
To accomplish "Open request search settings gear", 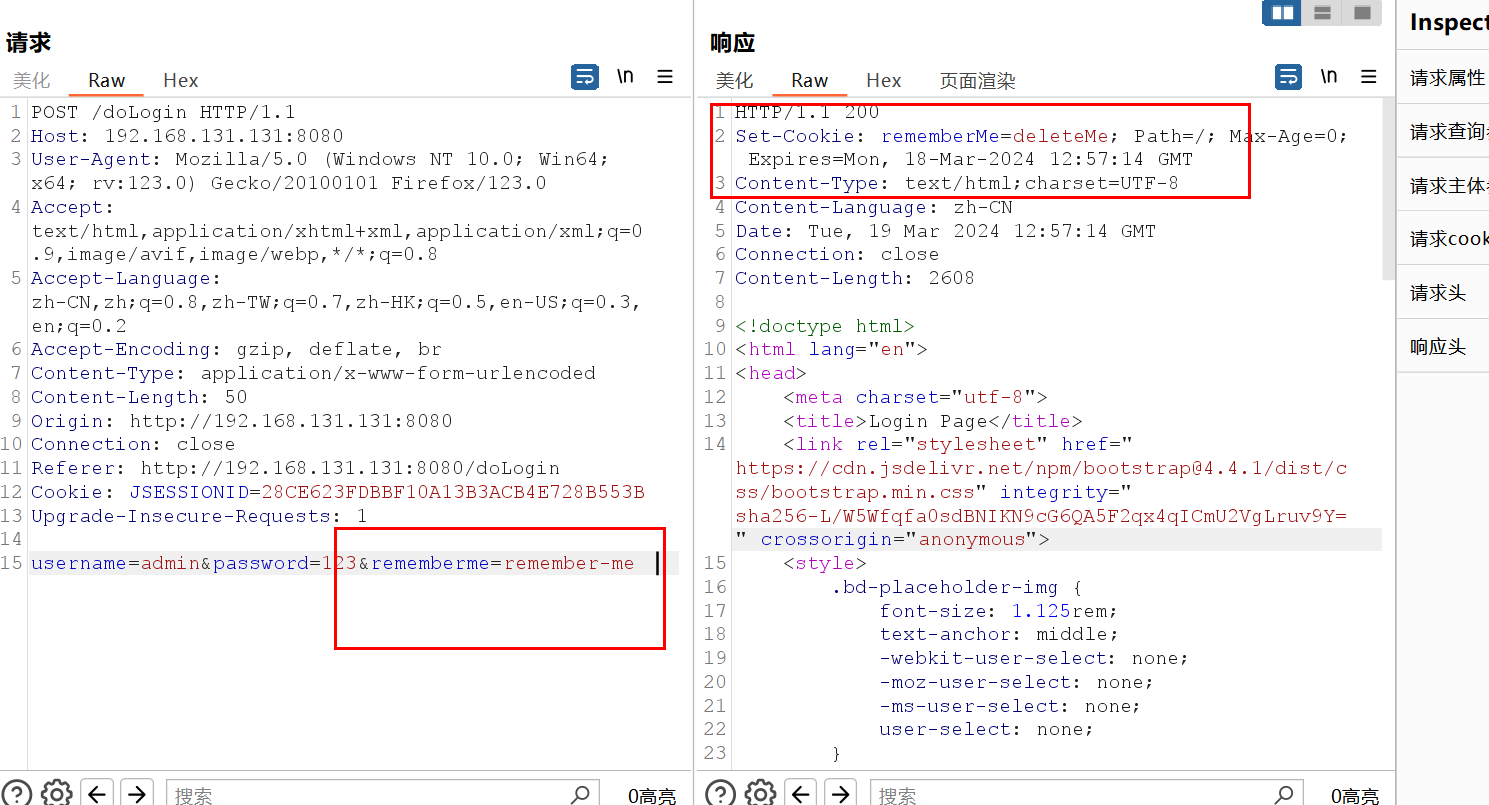I will [x=57, y=793].
